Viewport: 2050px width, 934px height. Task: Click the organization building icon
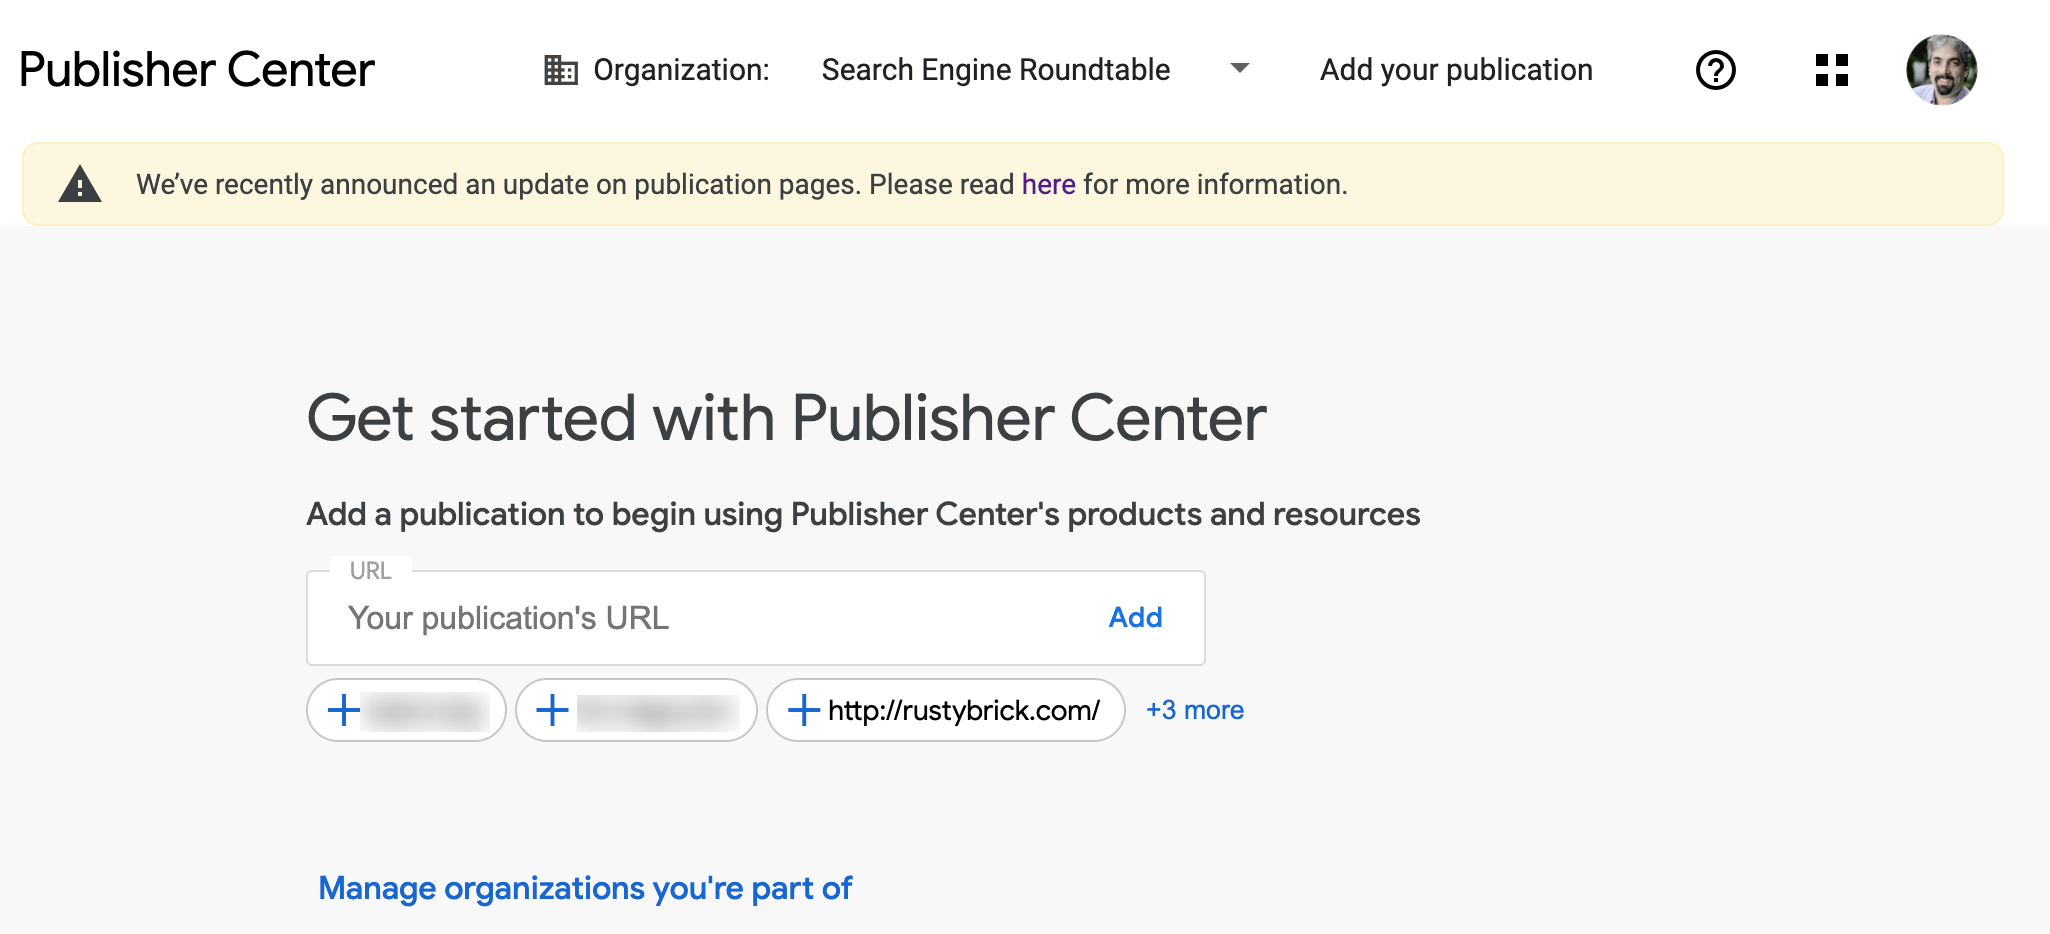560,69
